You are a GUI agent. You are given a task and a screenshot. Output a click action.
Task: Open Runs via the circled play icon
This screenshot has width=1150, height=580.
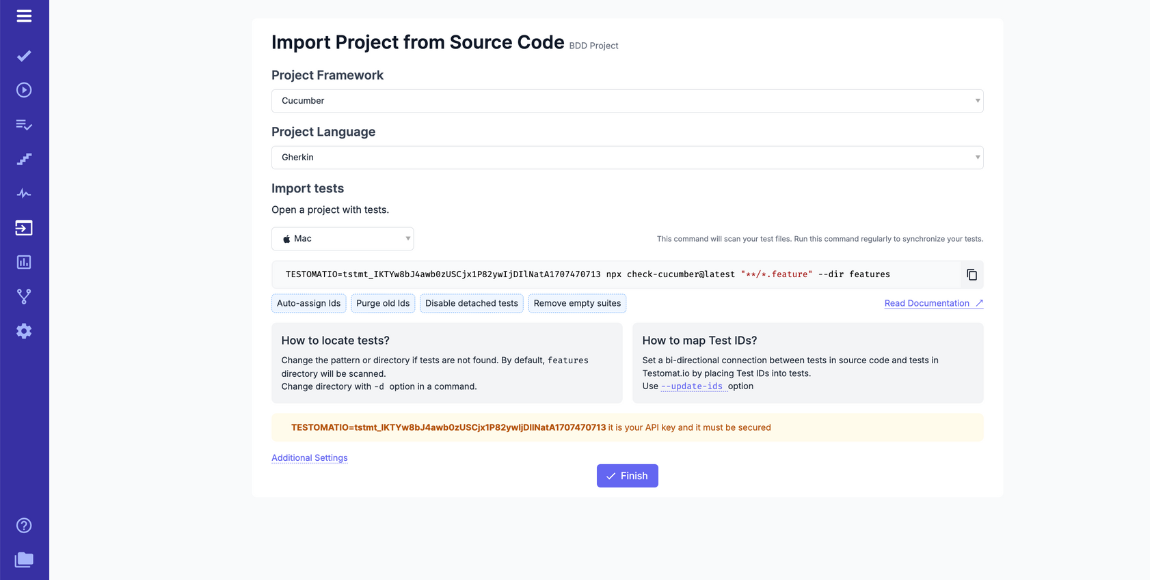pyautogui.click(x=24, y=90)
